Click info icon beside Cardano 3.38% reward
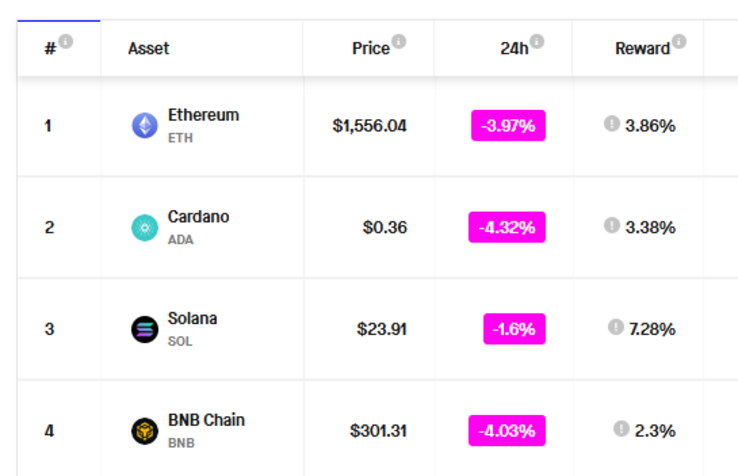The width and height of the screenshot is (738, 476). tap(611, 225)
